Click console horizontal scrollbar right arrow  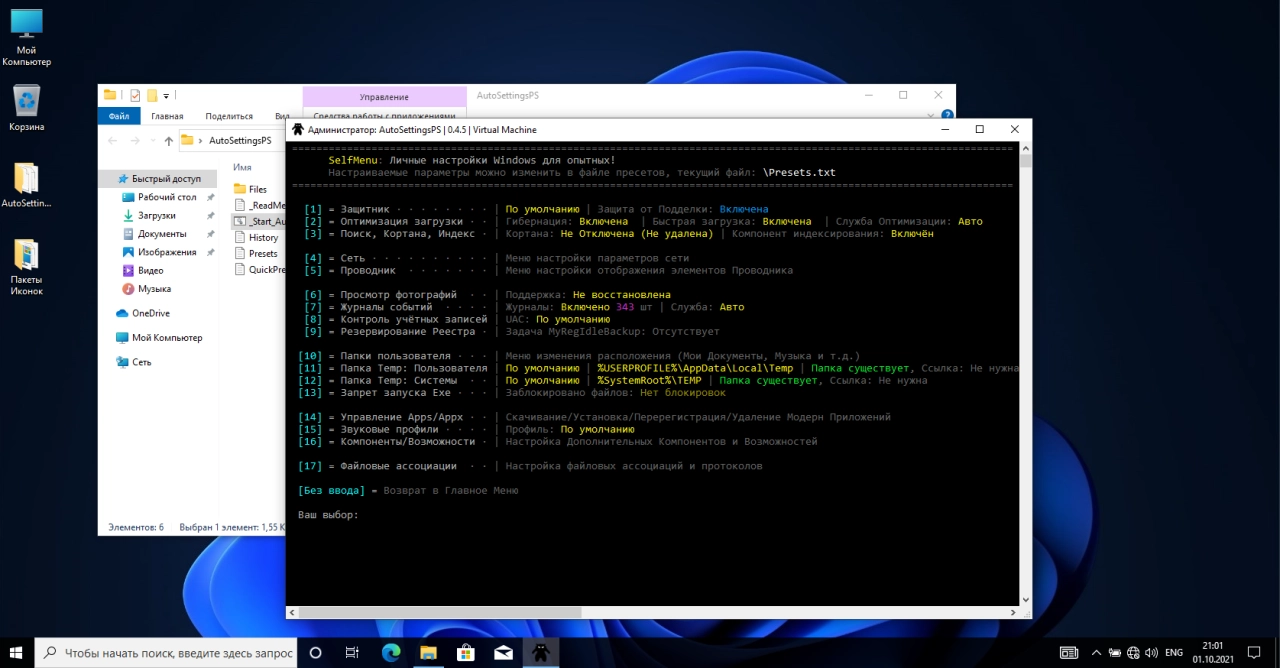click(x=1012, y=612)
